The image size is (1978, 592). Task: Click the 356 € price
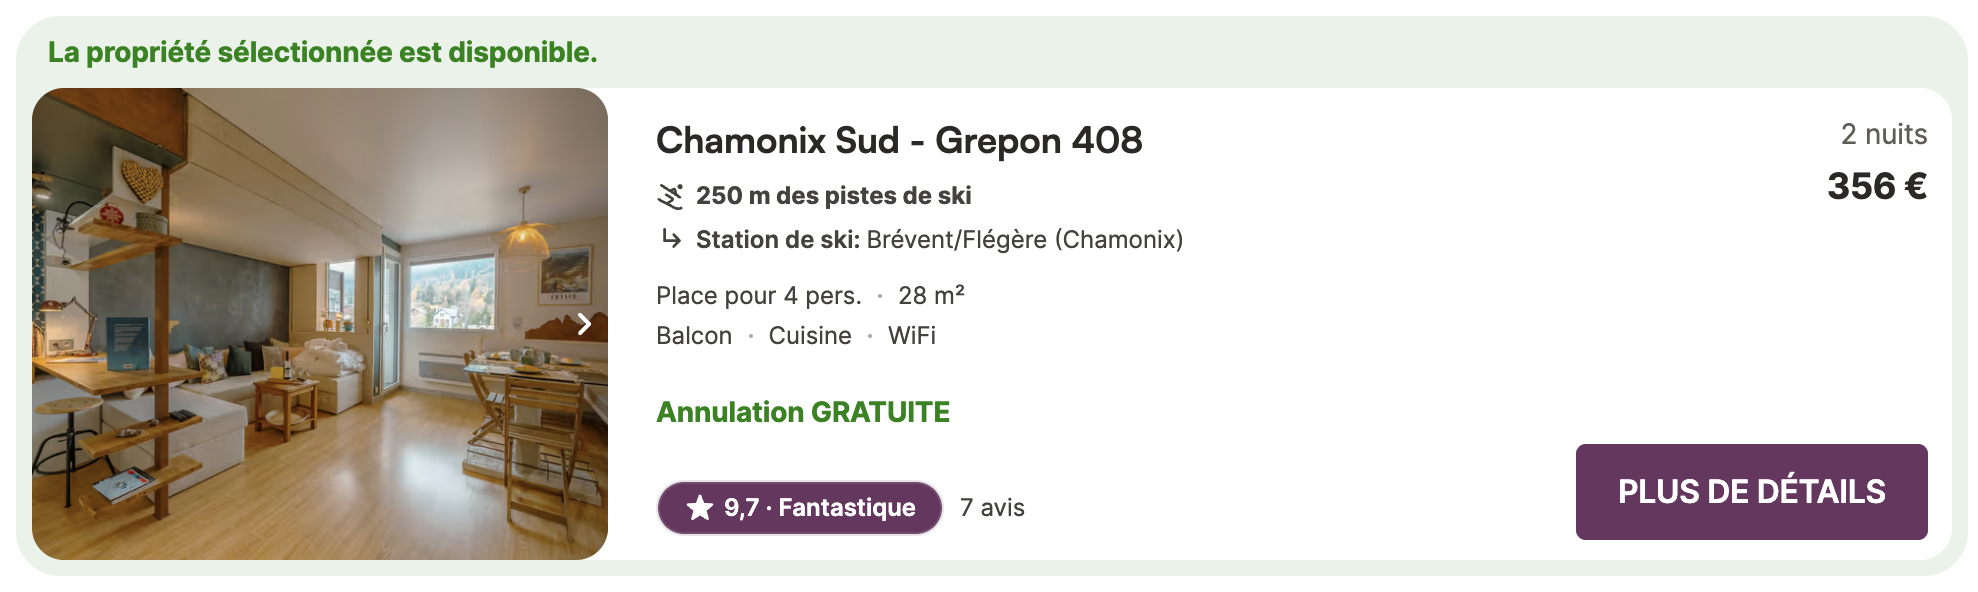(1877, 186)
